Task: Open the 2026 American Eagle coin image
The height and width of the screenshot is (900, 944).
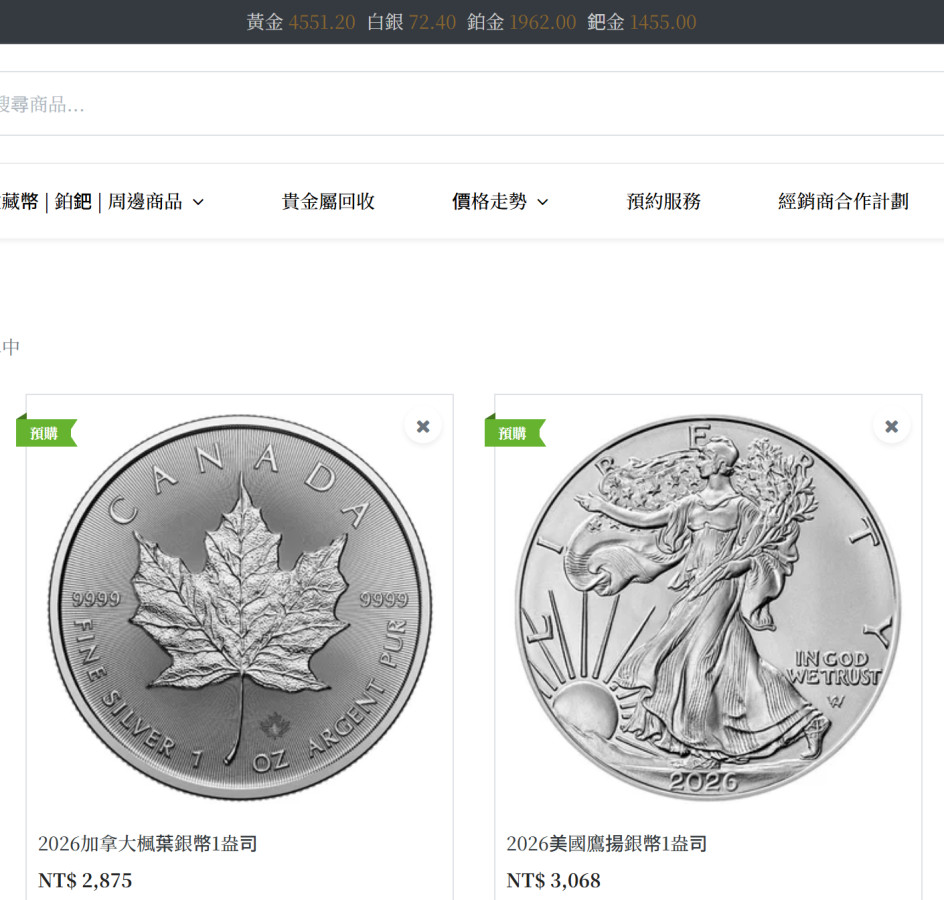Action: pyautogui.click(x=708, y=607)
